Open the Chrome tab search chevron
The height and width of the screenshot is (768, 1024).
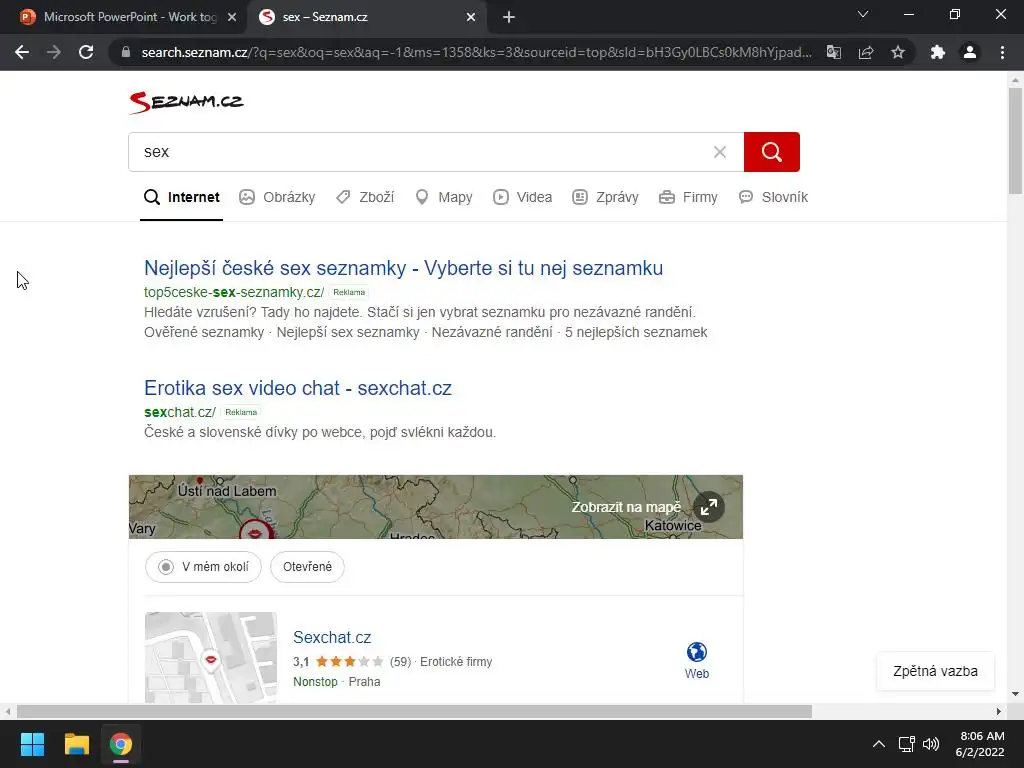(863, 14)
